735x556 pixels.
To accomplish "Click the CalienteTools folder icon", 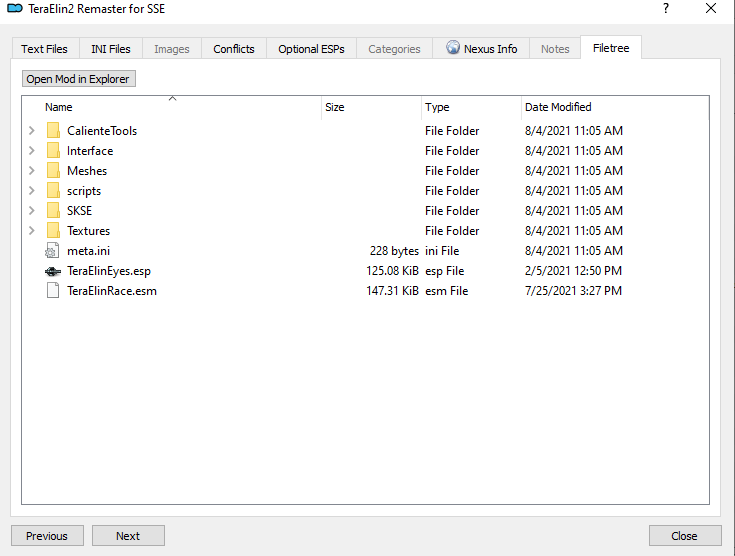I will coord(53,131).
